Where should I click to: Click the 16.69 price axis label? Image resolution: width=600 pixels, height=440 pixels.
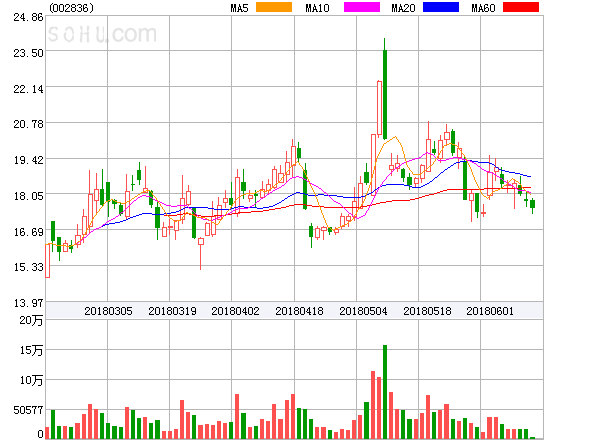pos(28,232)
